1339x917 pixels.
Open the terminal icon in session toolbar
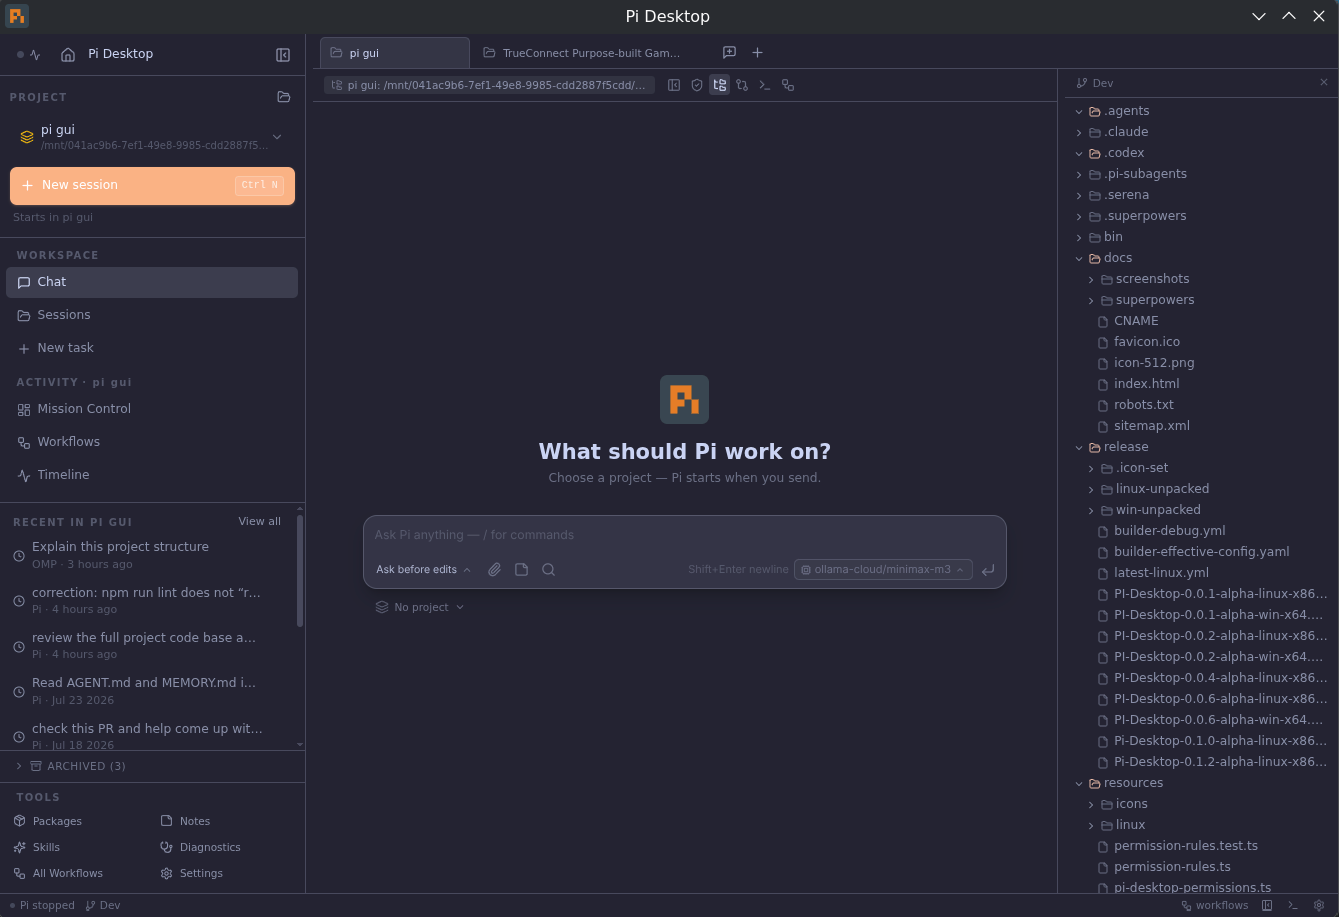(x=764, y=85)
